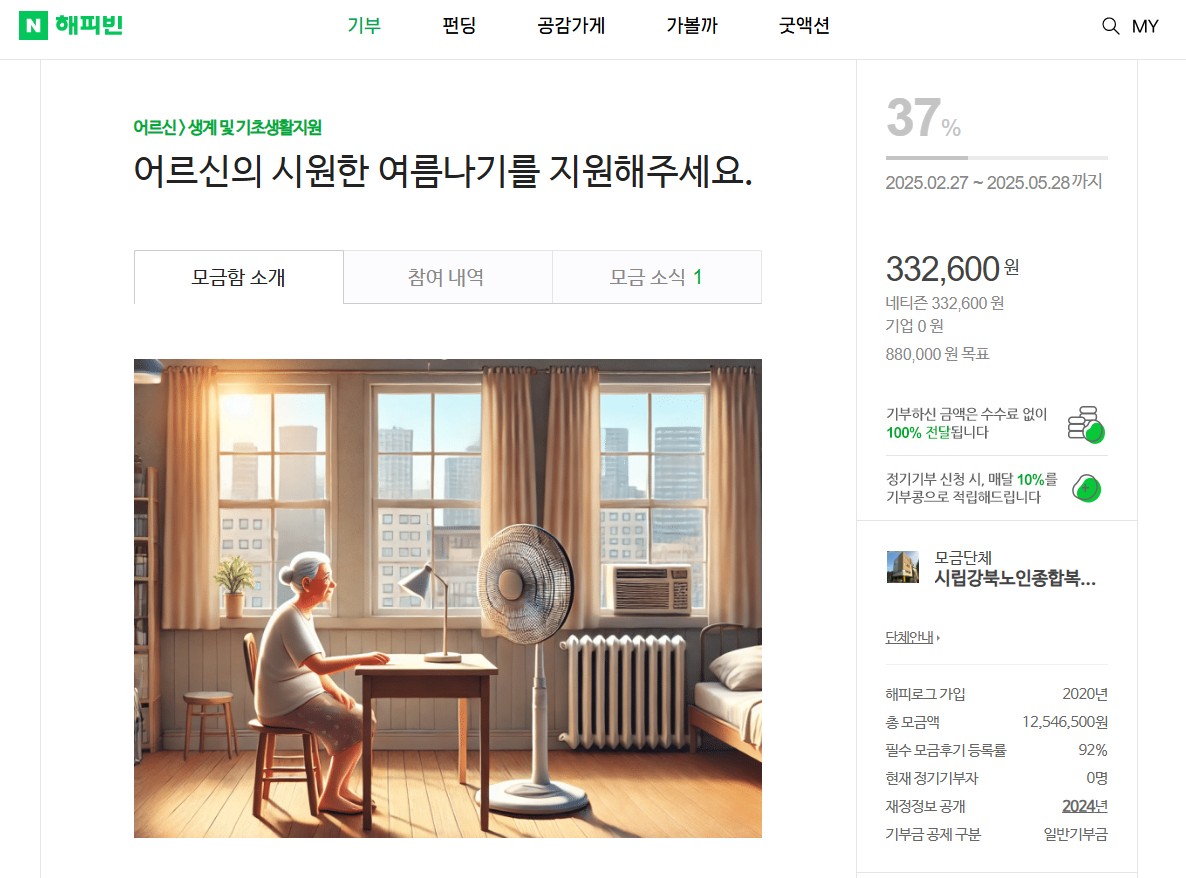This screenshot has height=878, width=1186.
Task: Open the 굿액션 menu item
Action: pyautogui.click(x=804, y=26)
